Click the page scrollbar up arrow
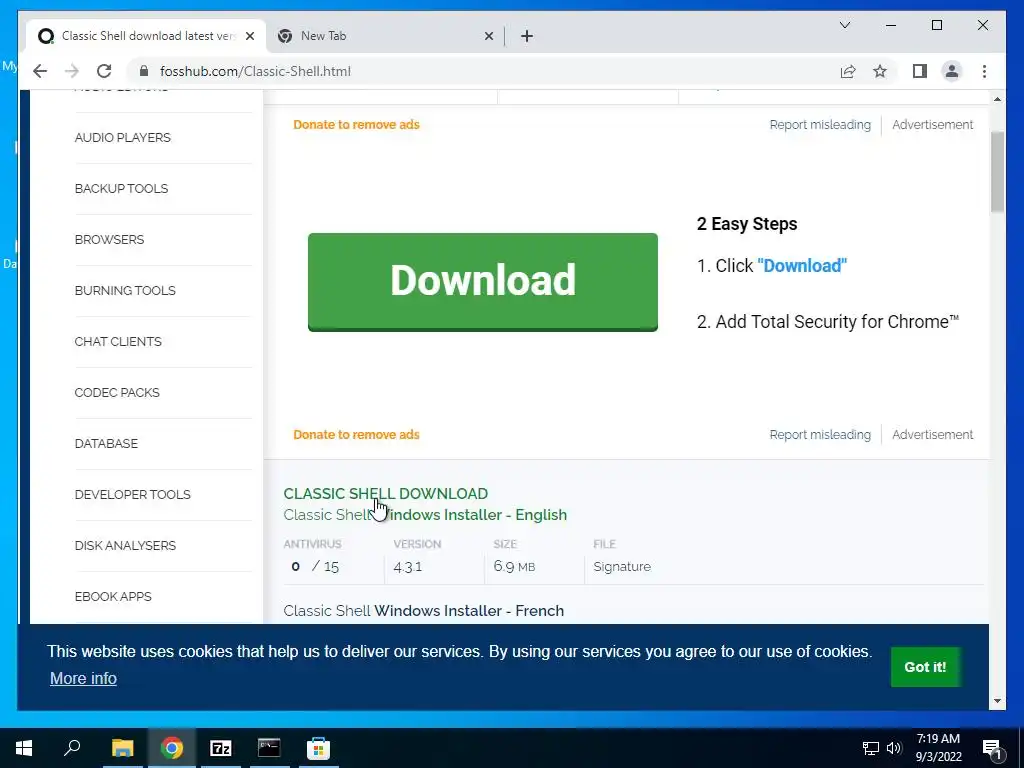This screenshot has height=768, width=1024. [997, 99]
